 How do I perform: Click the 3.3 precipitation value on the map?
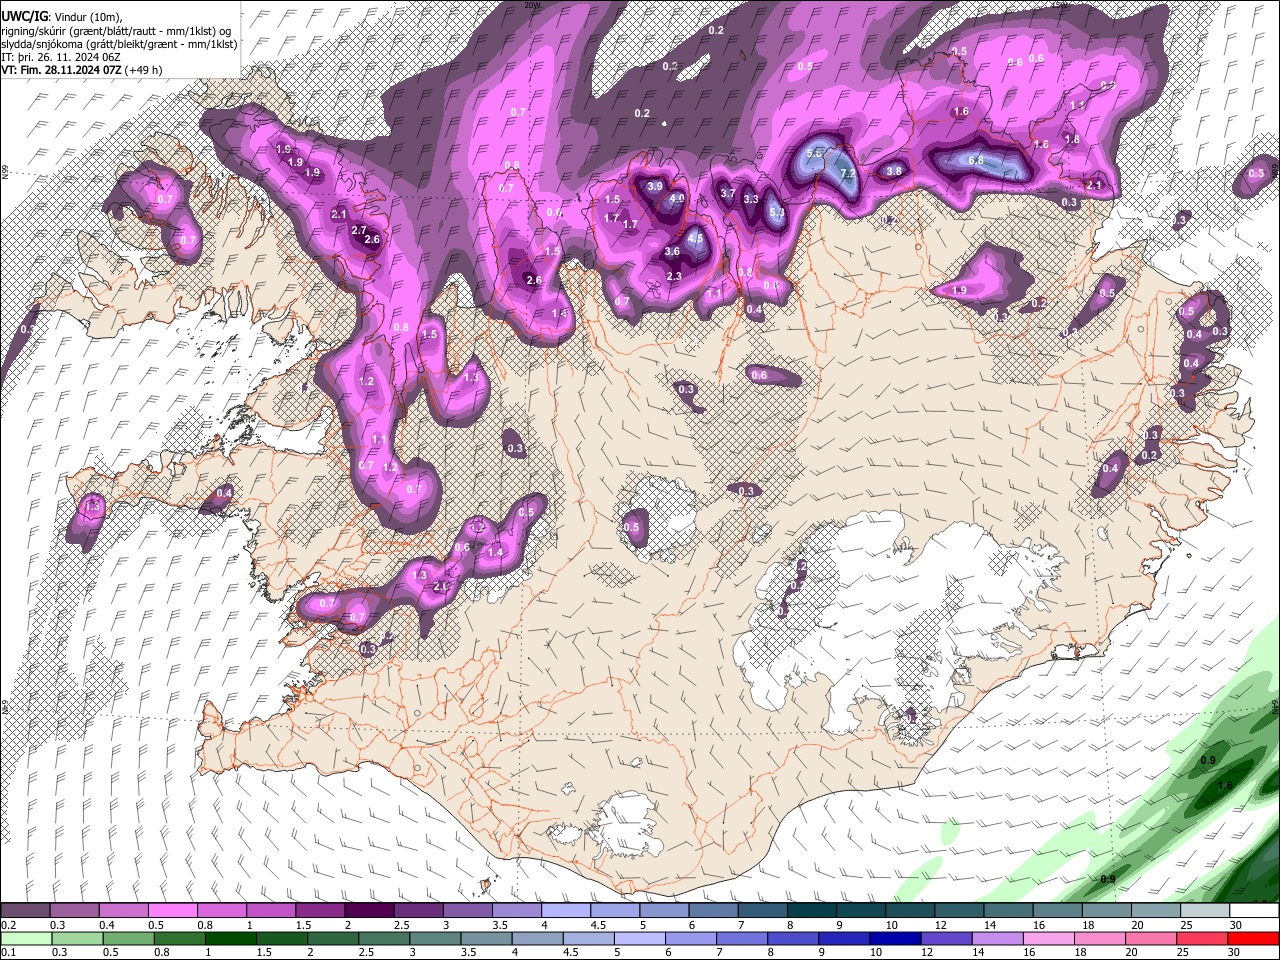(x=751, y=199)
